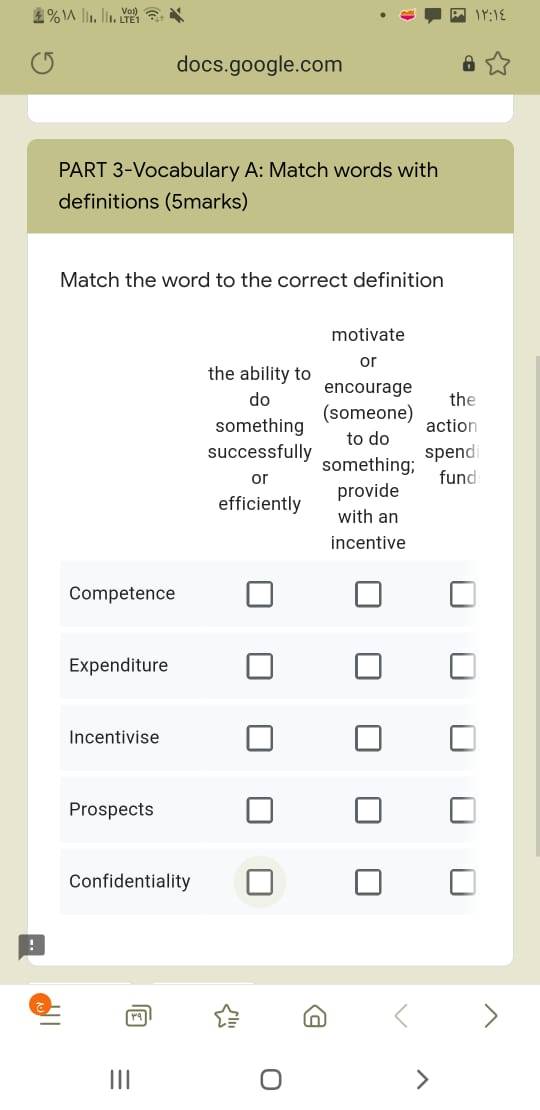Open Android recent apps navigation button

click(120, 1080)
